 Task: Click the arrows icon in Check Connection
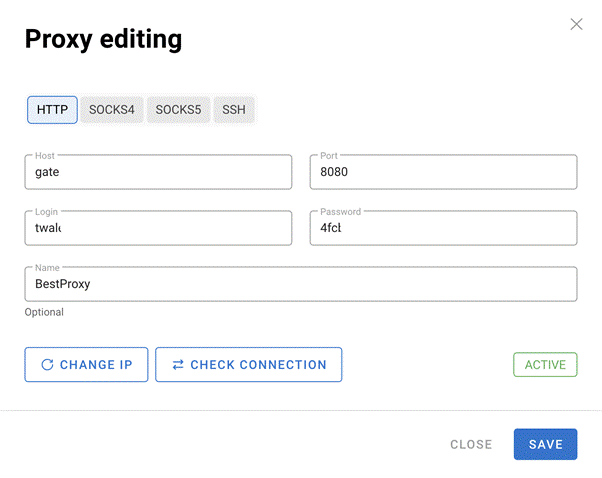pyautogui.click(x=178, y=364)
